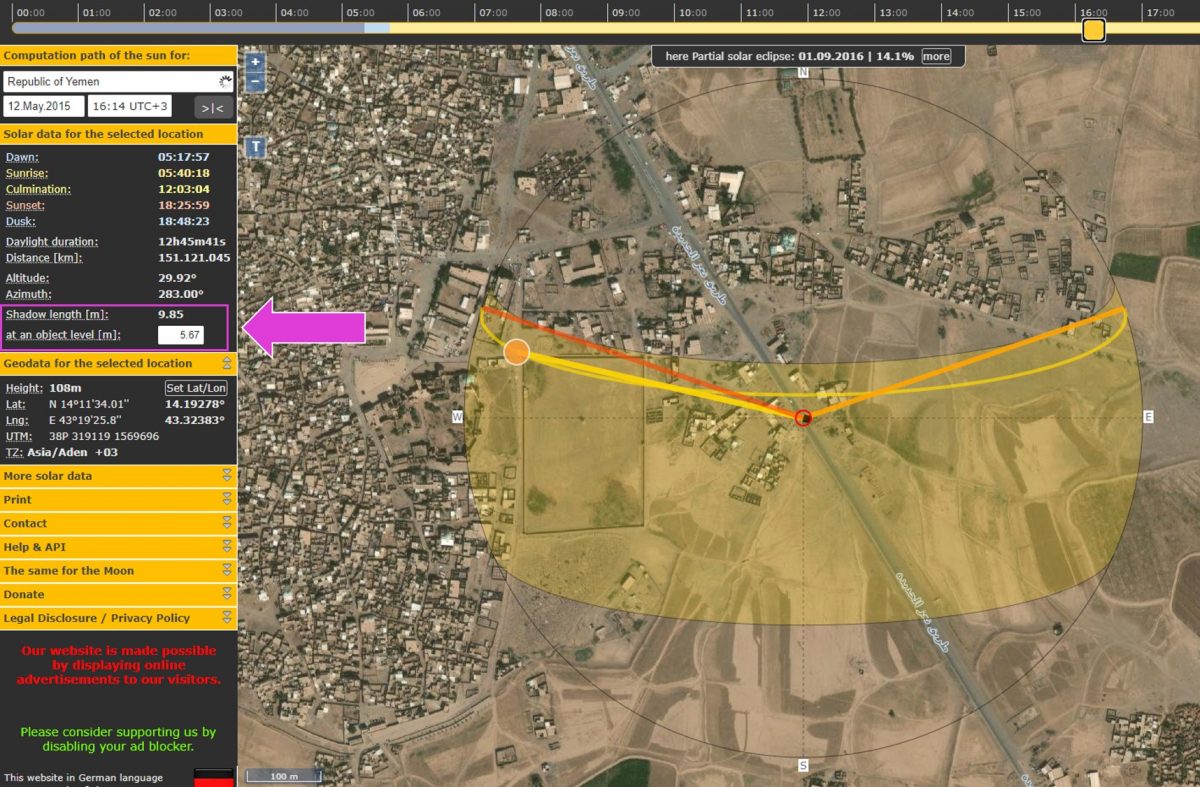Click the loading spinner in location search box
This screenshot has width=1200, height=787.
226,82
